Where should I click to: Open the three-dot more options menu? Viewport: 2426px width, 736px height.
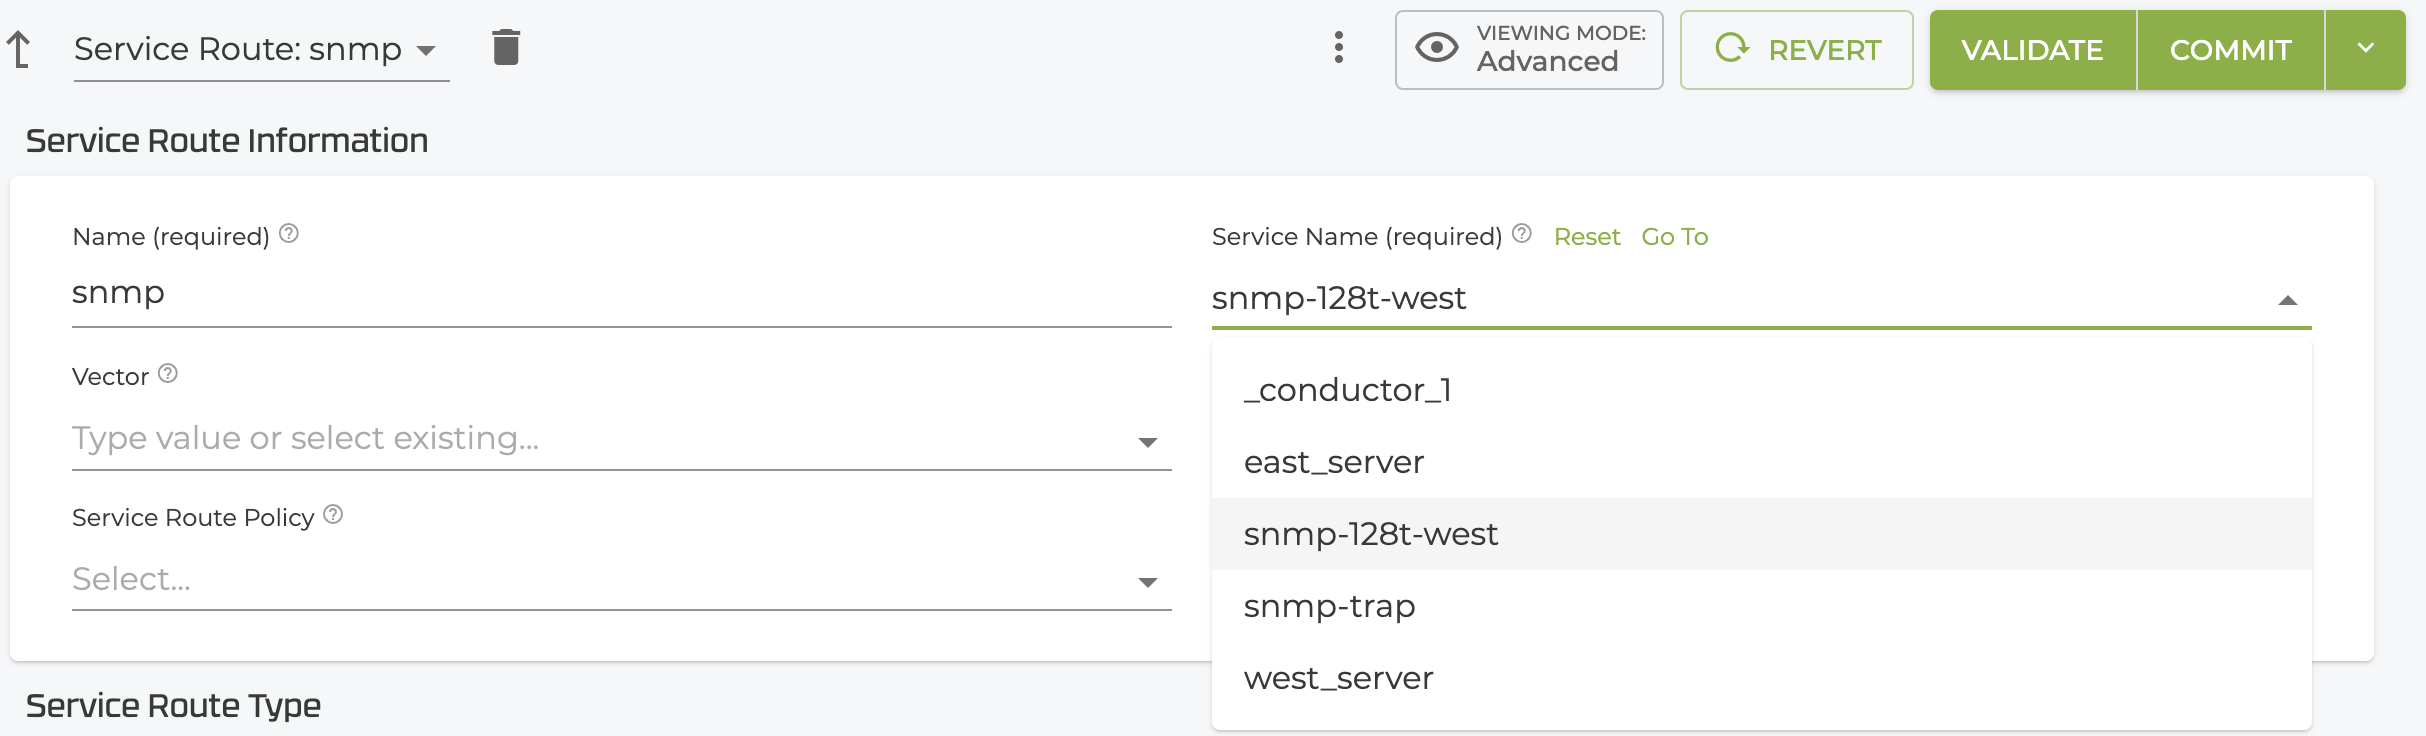(x=1338, y=47)
